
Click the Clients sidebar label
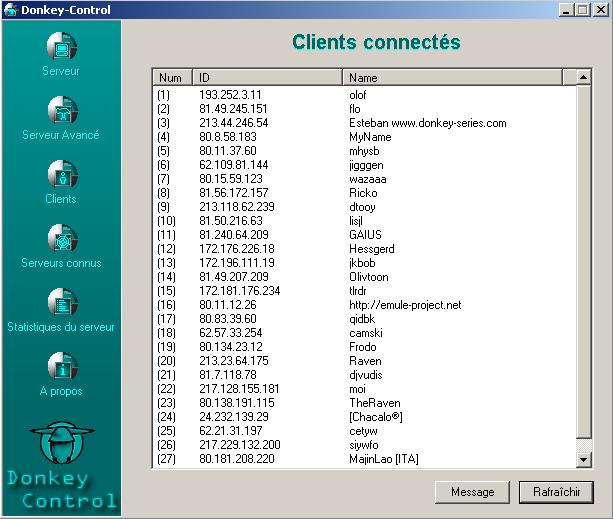click(61, 199)
